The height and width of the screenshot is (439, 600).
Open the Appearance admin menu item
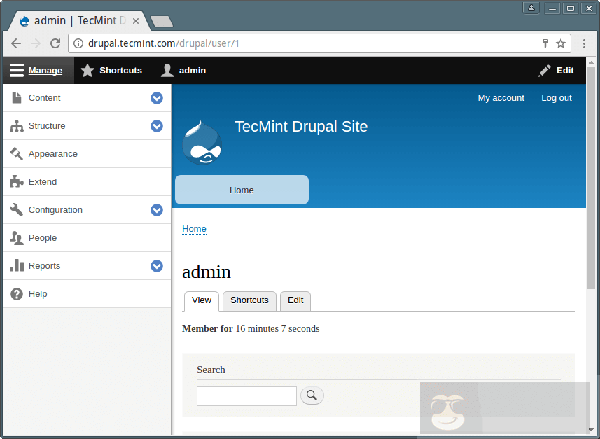tap(87, 154)
